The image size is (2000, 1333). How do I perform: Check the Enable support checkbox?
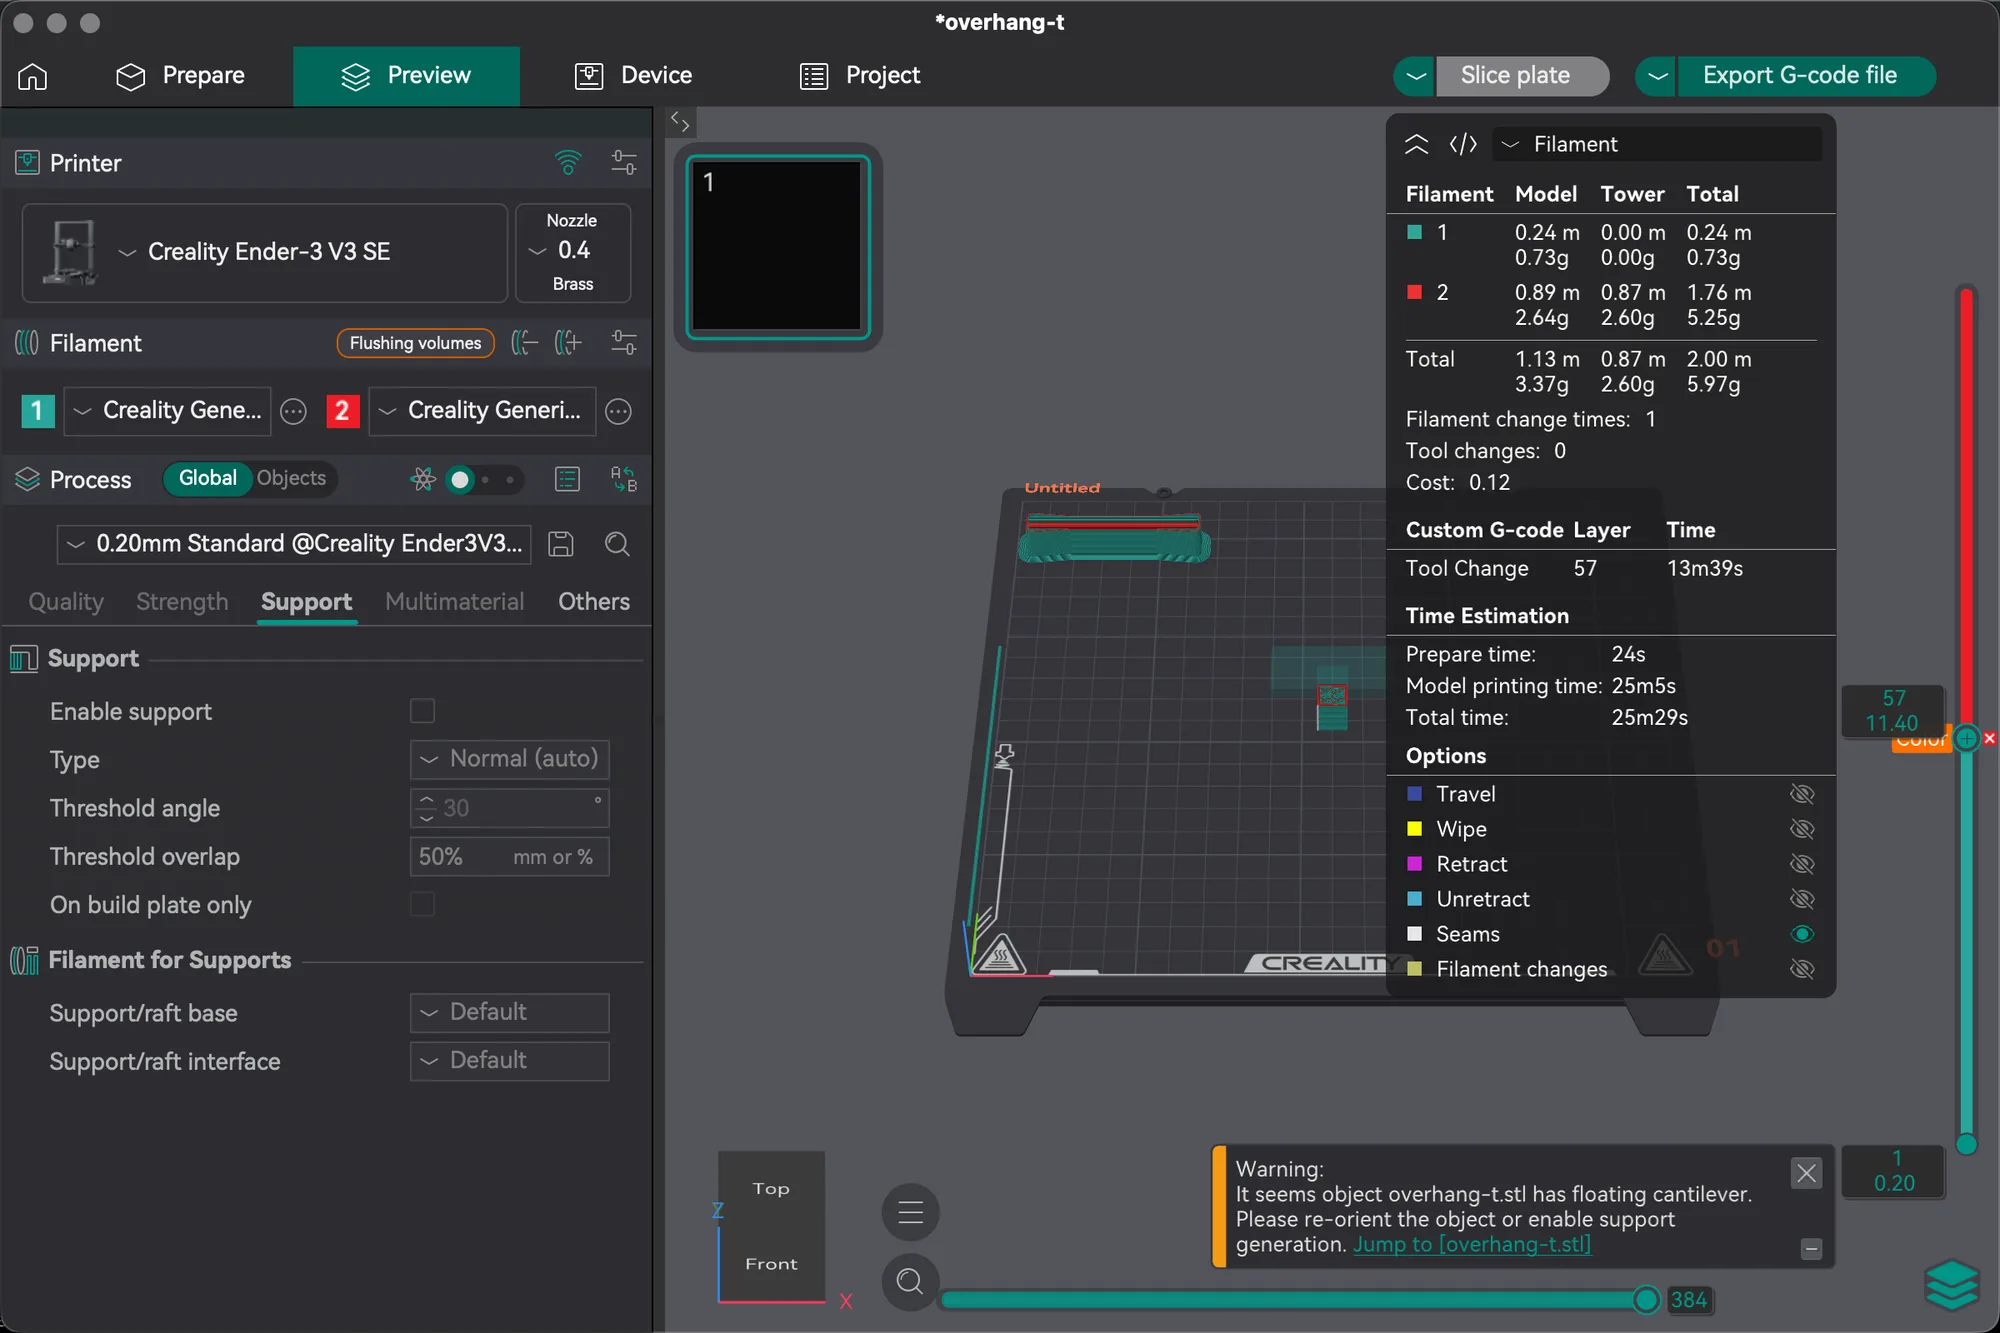point(423,711)
